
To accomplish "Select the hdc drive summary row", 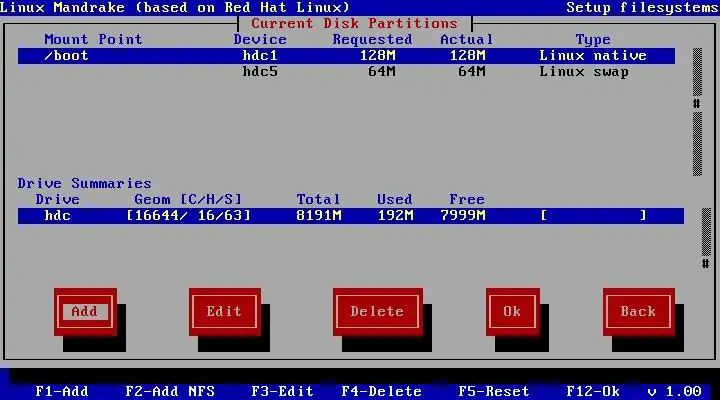I will pyautogui.click(x=351, y=215).
